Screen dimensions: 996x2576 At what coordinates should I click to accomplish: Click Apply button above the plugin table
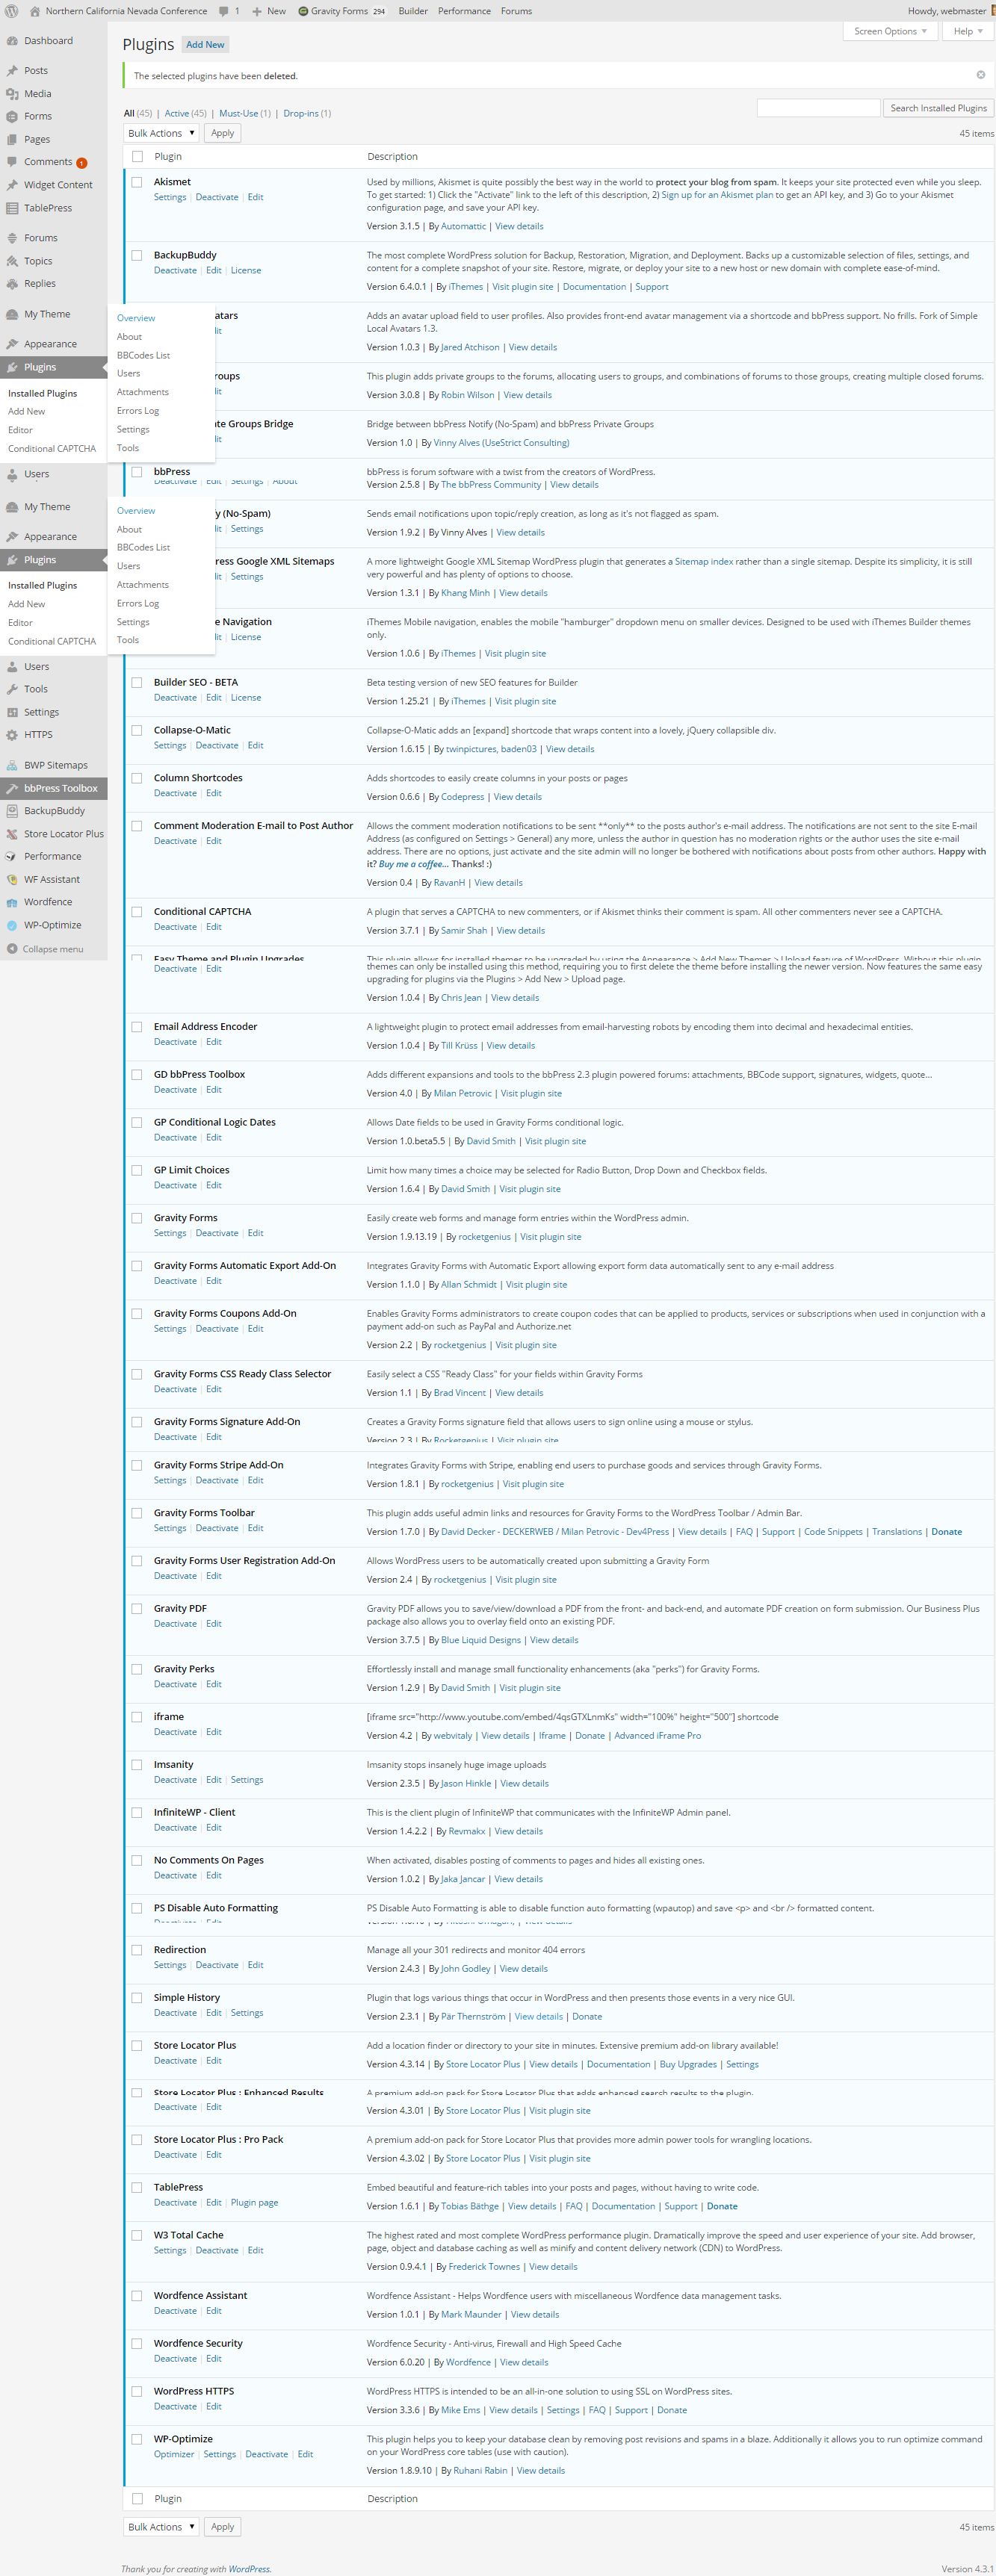(x=223, y=133)
